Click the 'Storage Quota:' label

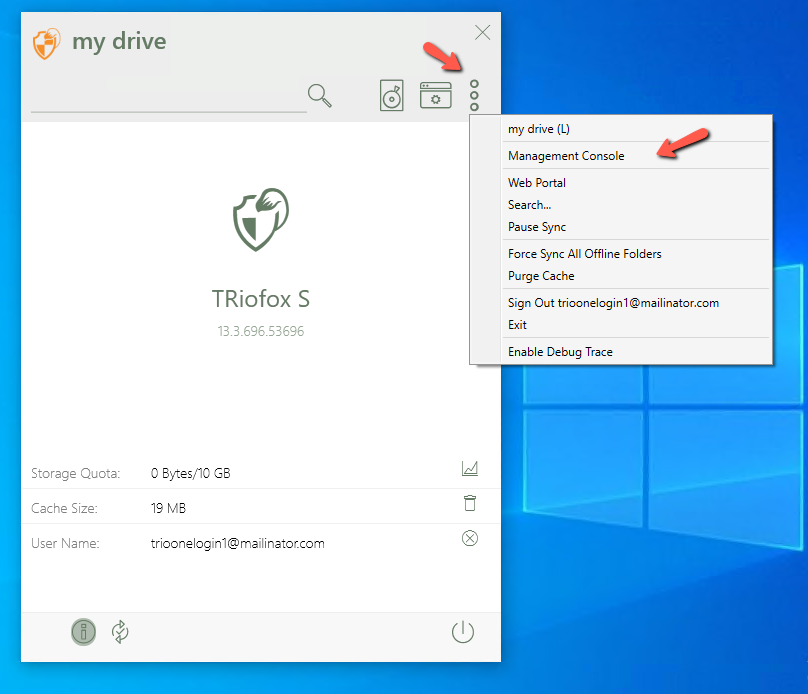click(x=75, y=473)
